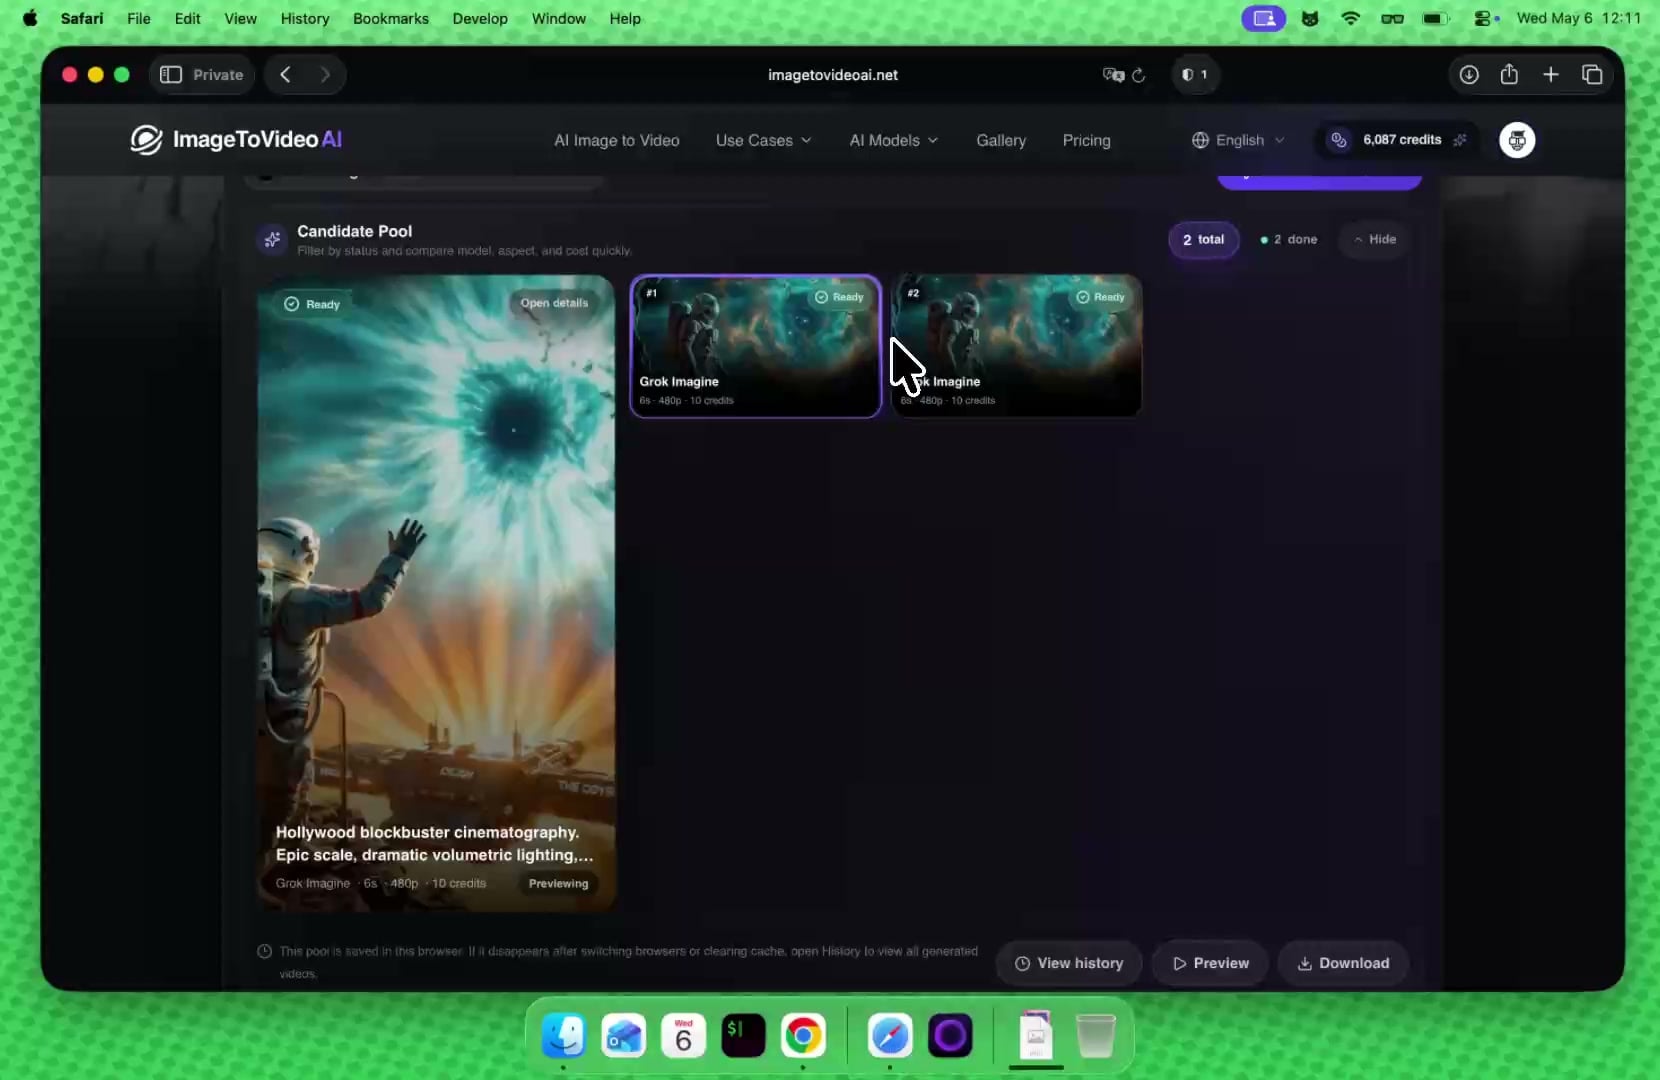The height and width of the screenshot is (1080, 1660).
Task: Open the privacy shield report
Action: [x=1194, y=75]
